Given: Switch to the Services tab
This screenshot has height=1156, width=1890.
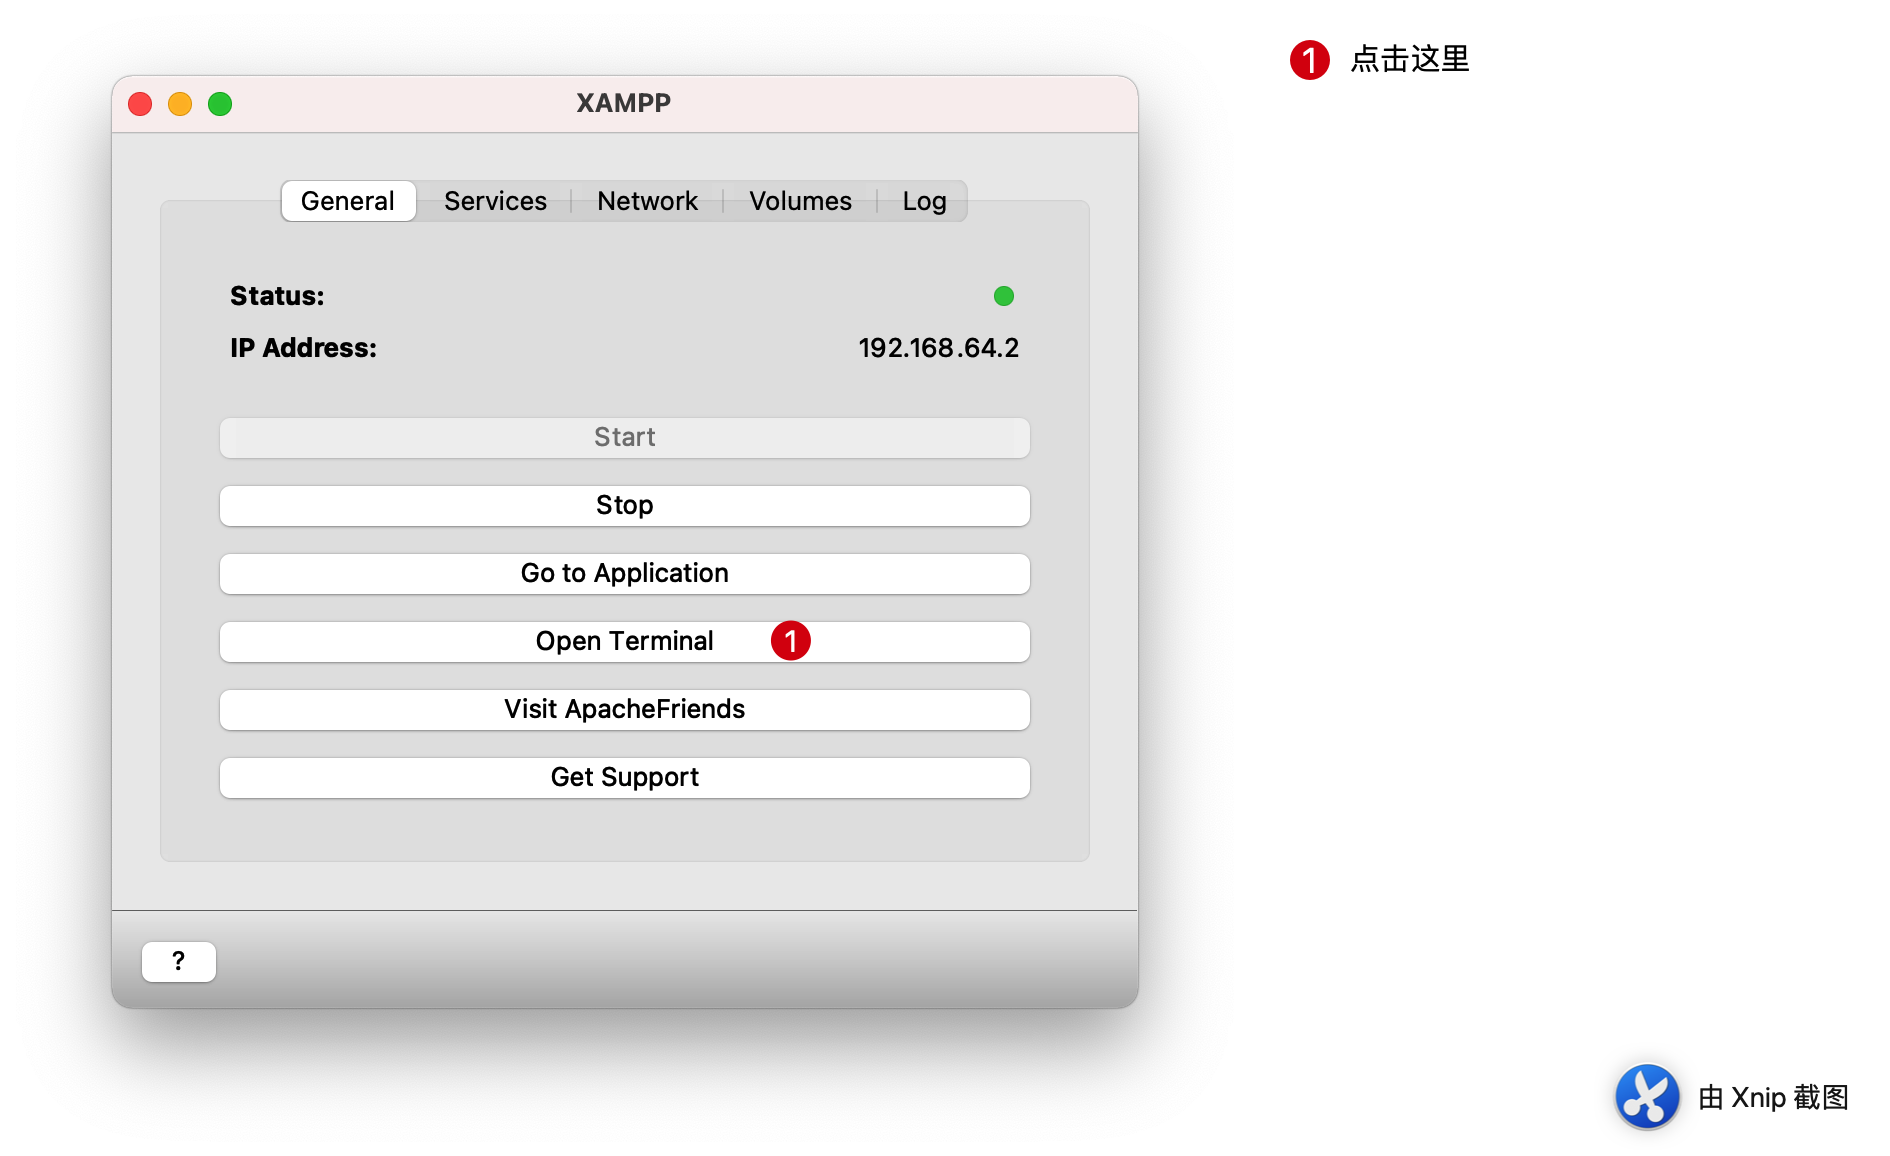Looking at the screenshot, I should point(495,201).
